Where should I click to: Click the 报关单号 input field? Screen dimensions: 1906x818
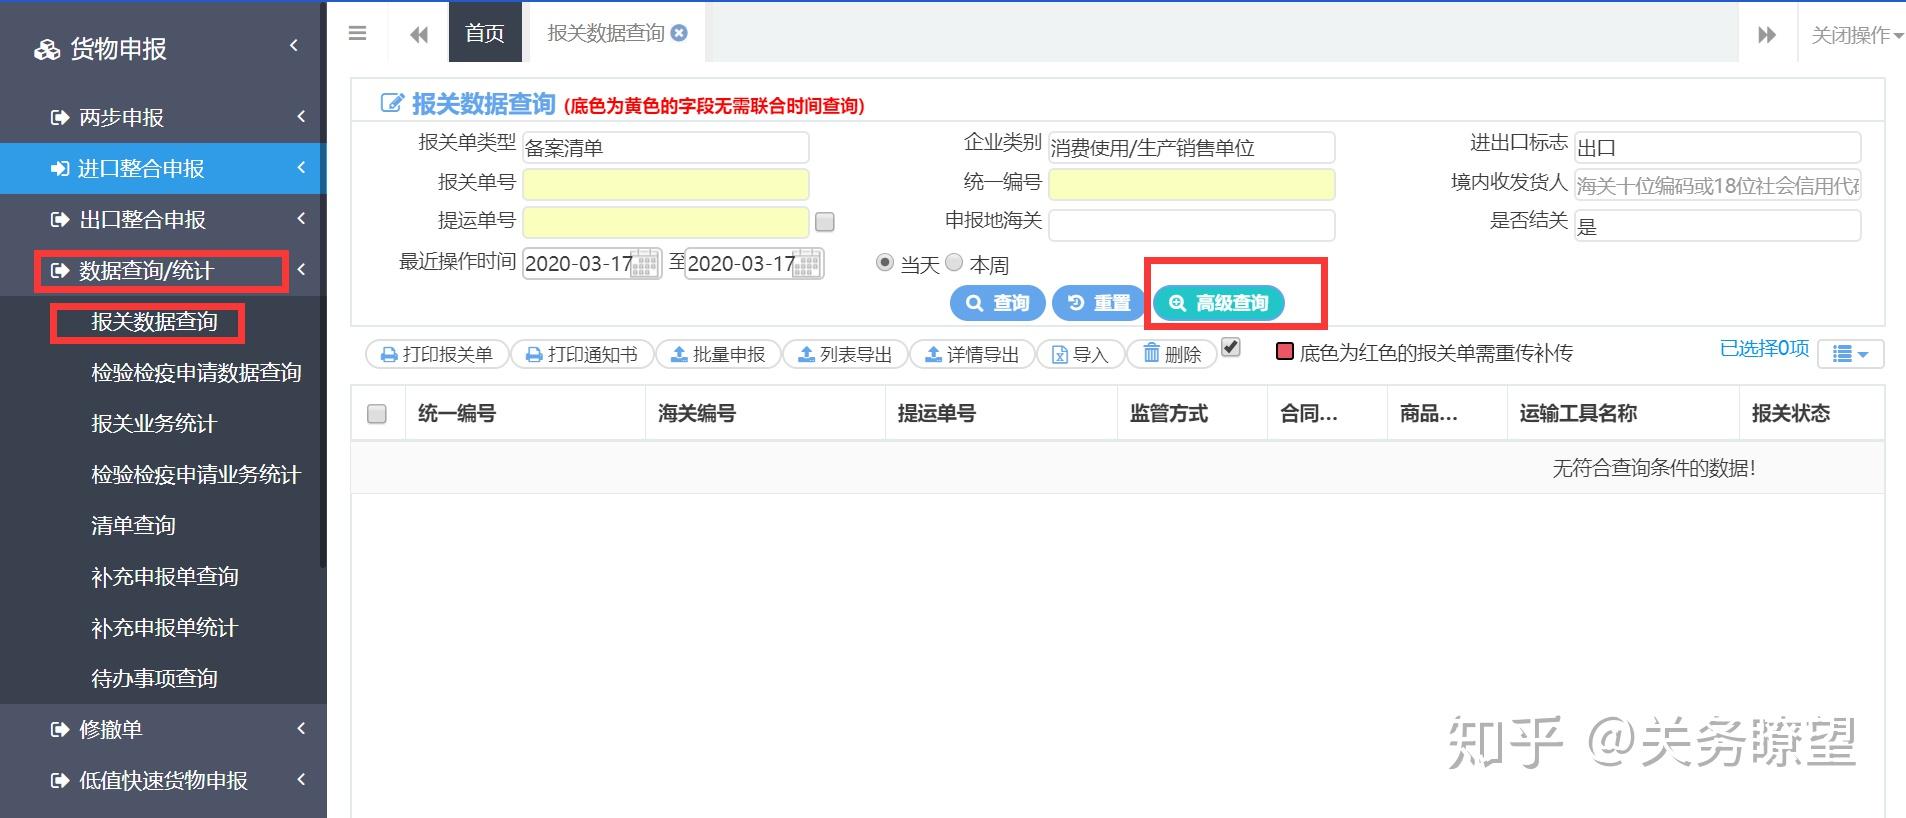coord(666,184)
